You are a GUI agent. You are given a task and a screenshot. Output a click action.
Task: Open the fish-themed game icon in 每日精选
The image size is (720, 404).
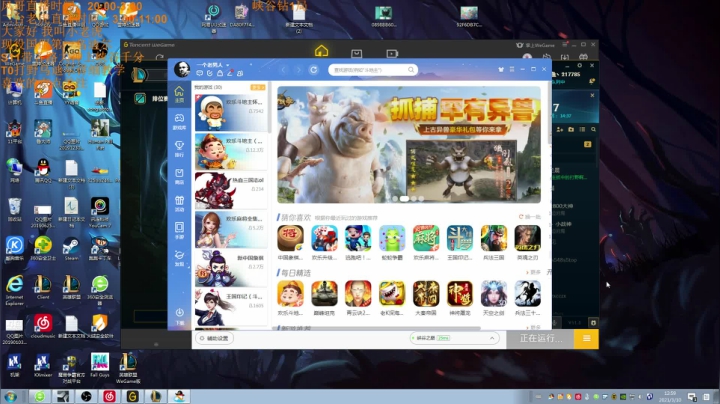click(x=392, y=294)
